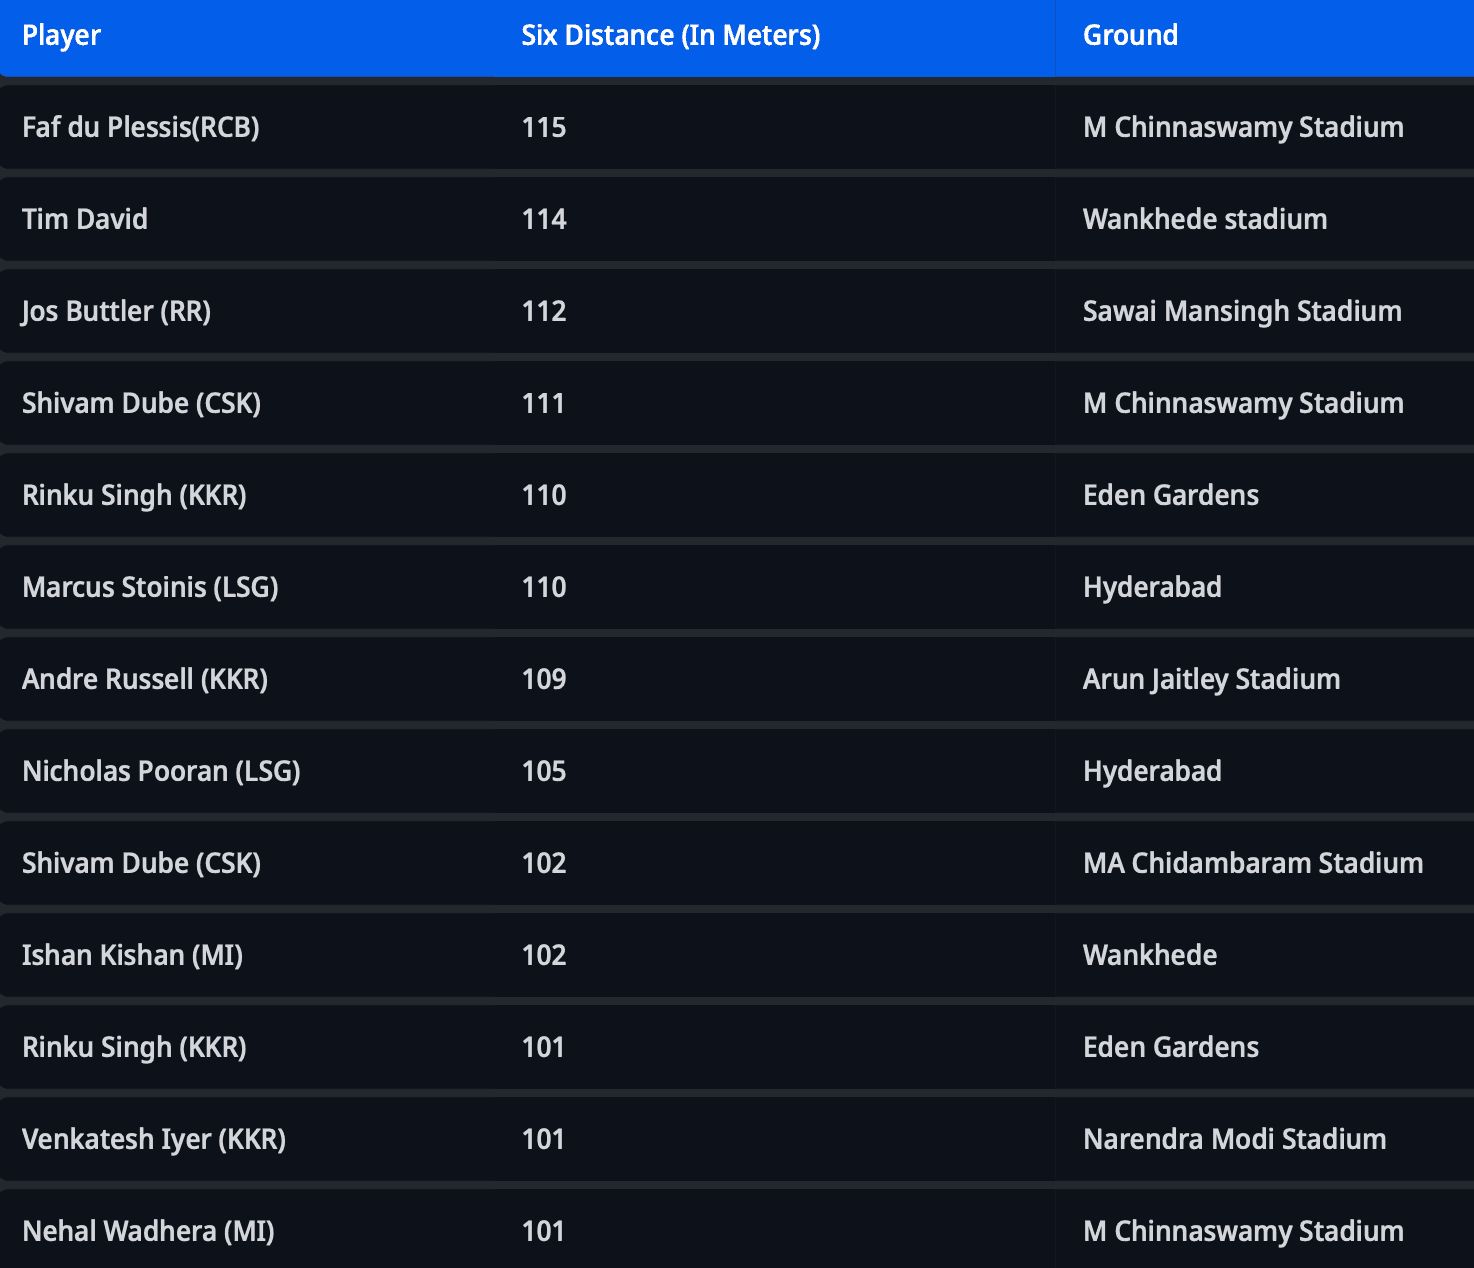Select the 111 distance value
Viewport: 1474px width, 1268px height.
pyautogui.click(x=543, y=404)
